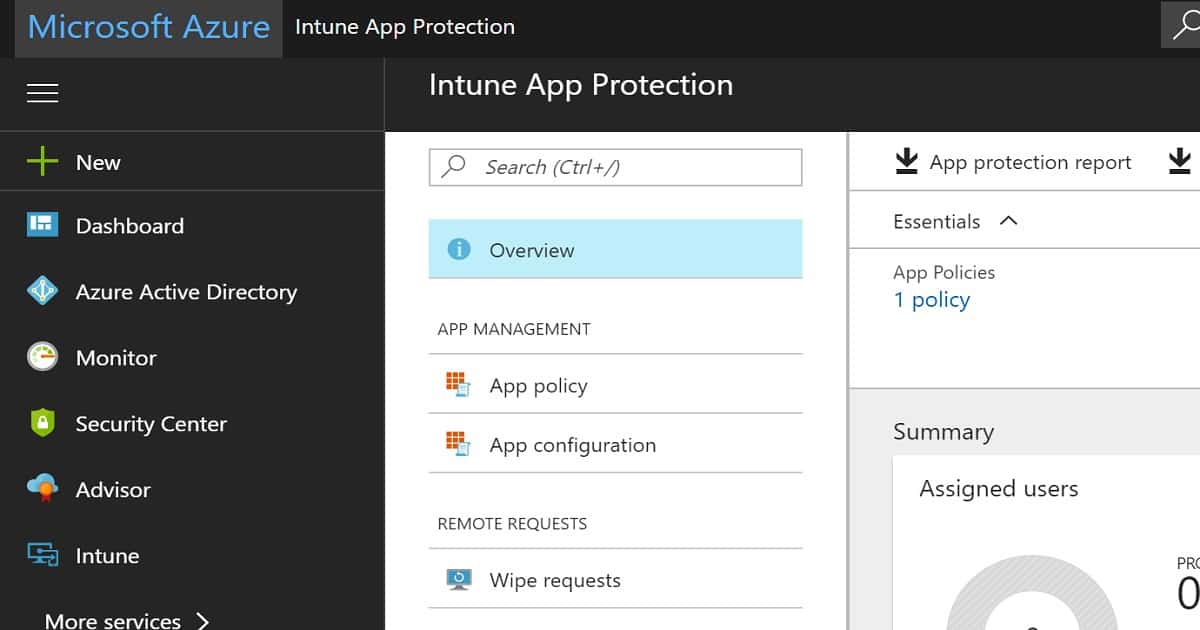Image resolution: width=1200 pixels, height=630 pixels.
Task: Click the Intune devices icon
Action: point(42,555)
